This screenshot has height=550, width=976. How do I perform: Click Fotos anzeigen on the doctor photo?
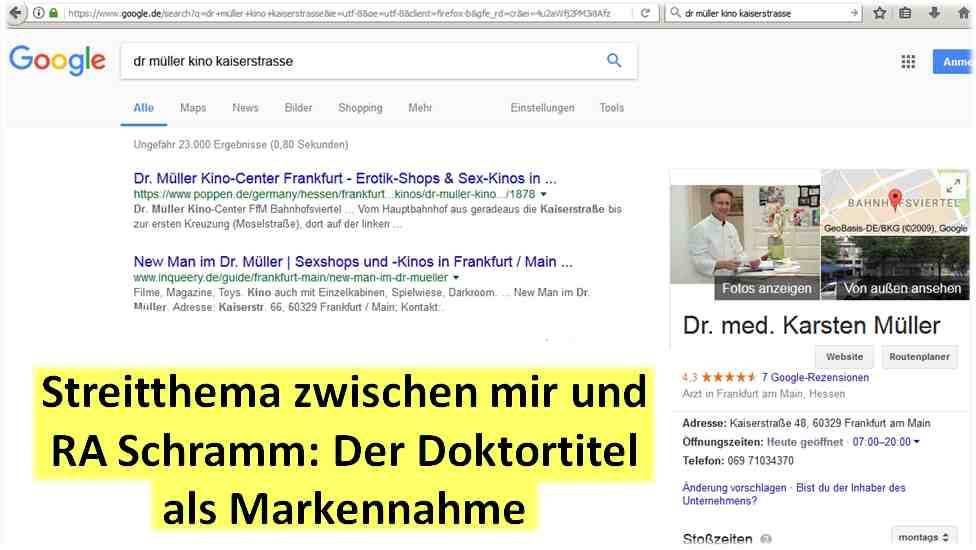click(x=767, y=288)
